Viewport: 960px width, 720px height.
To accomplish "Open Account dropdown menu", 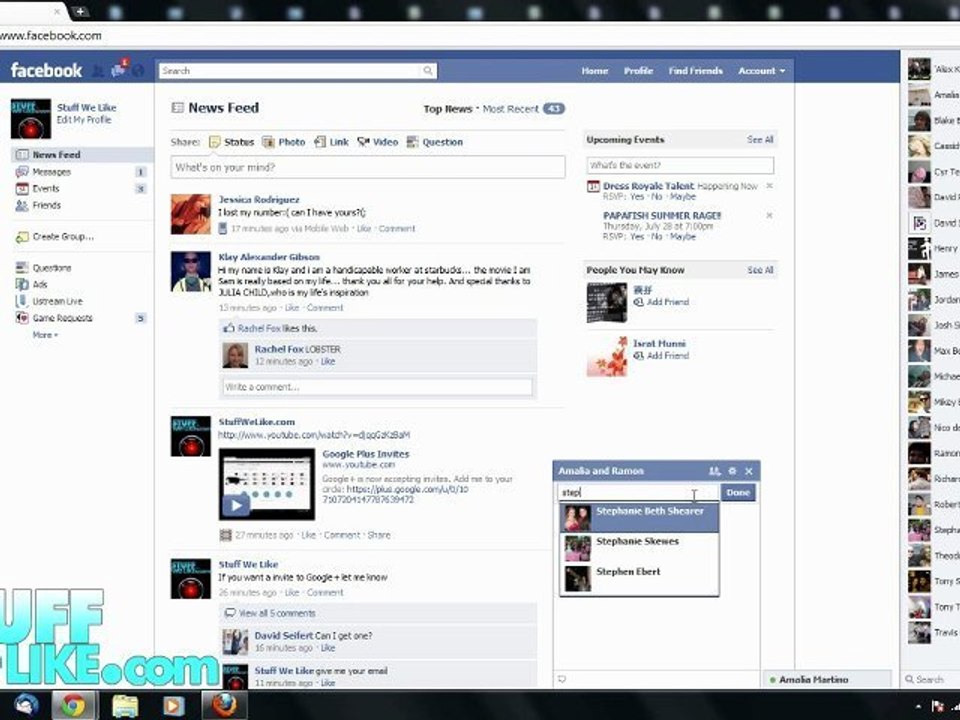I will 761,71.
